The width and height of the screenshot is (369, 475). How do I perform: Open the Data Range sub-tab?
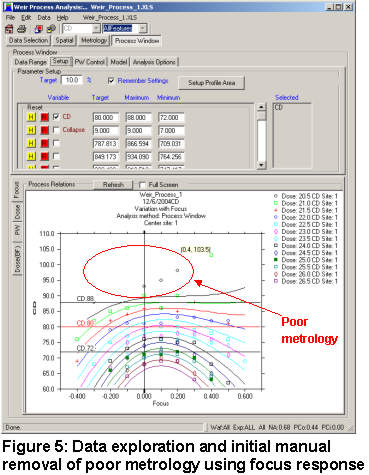tap(31, 62)
